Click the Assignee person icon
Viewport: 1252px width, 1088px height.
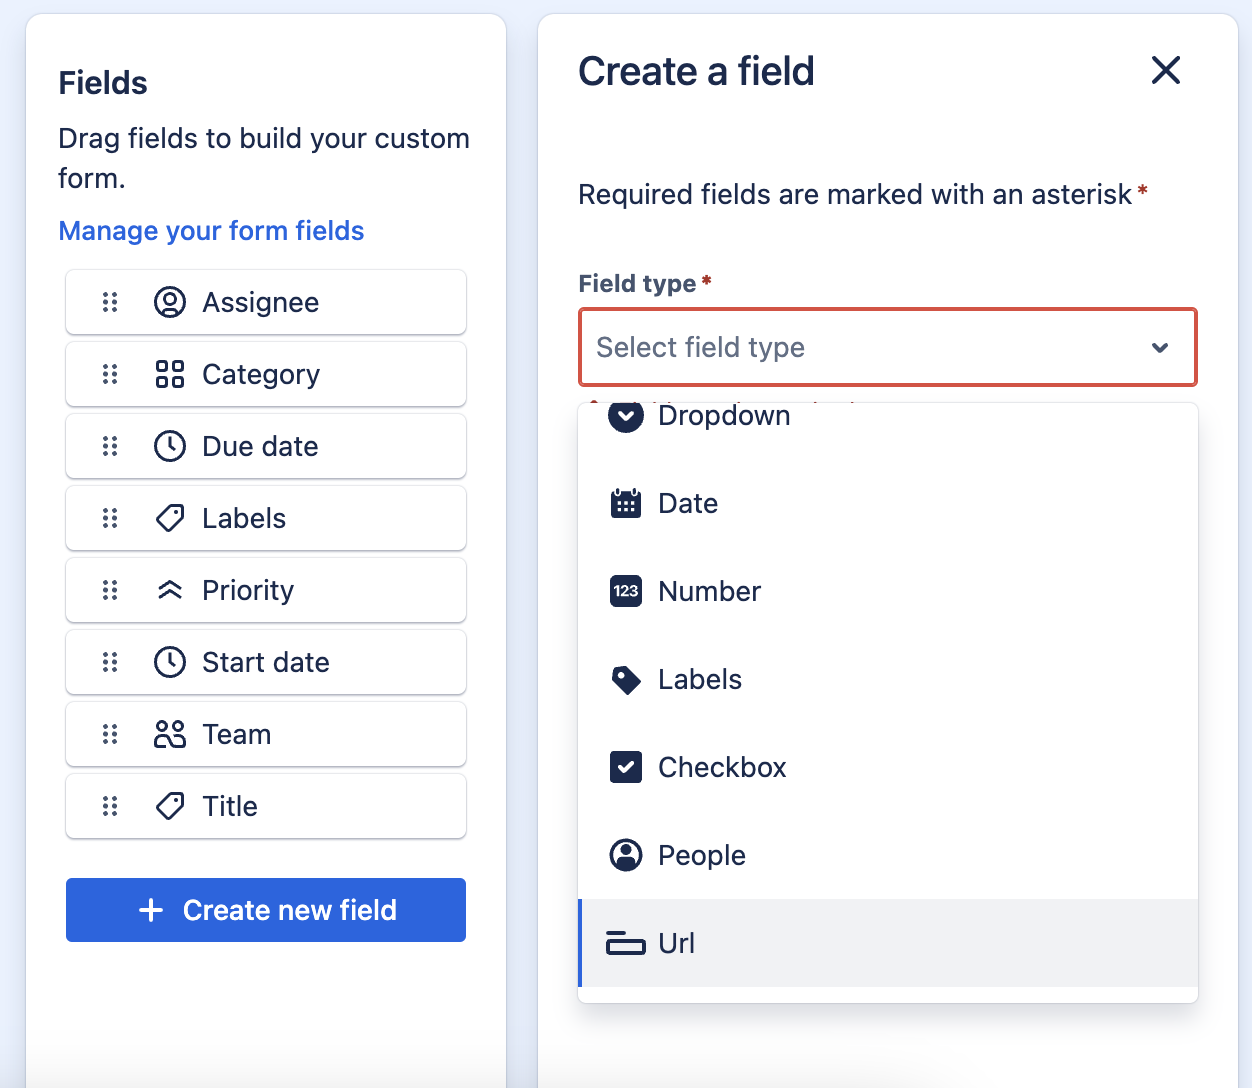[170, 302]
